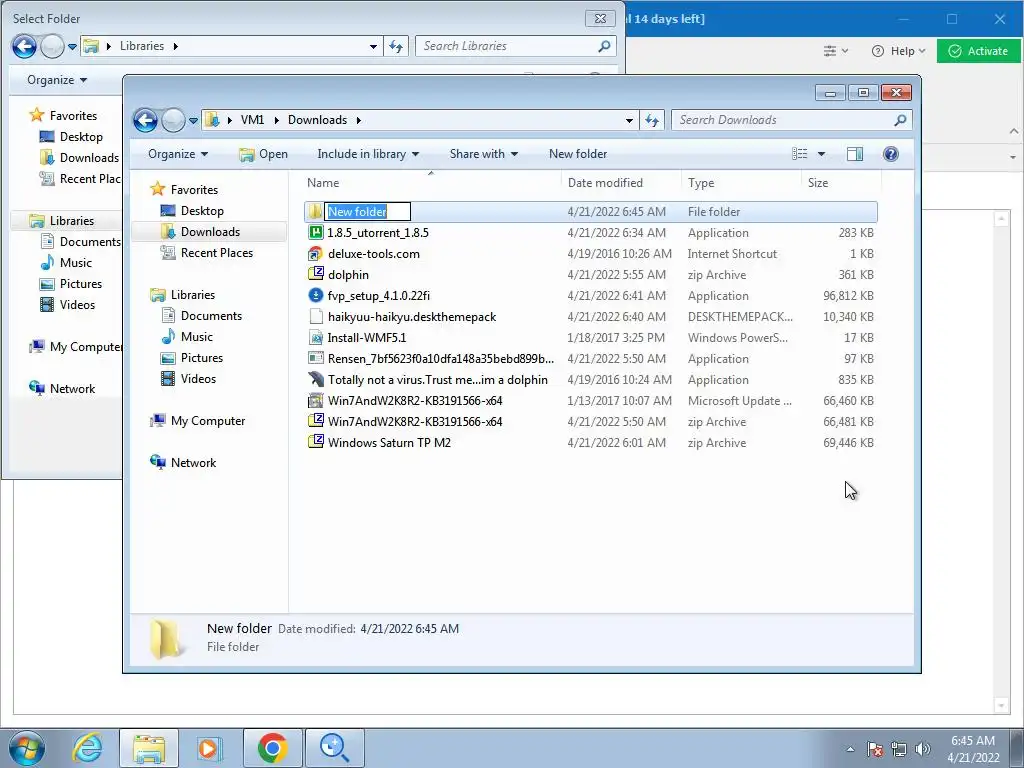Select Pictures library in Downloads window
Viewport: 1024px width, 768px height.
(202, 358)
